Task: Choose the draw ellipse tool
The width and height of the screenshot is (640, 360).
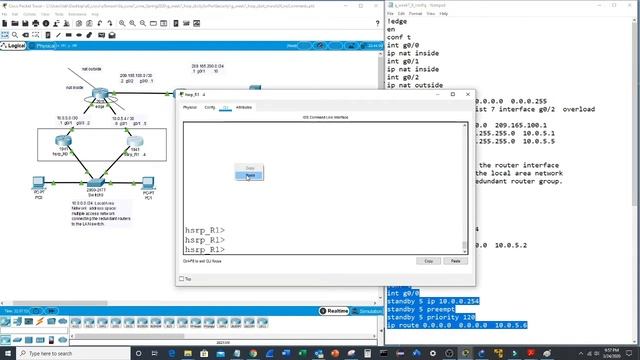Action: click(x=79, y=35)
